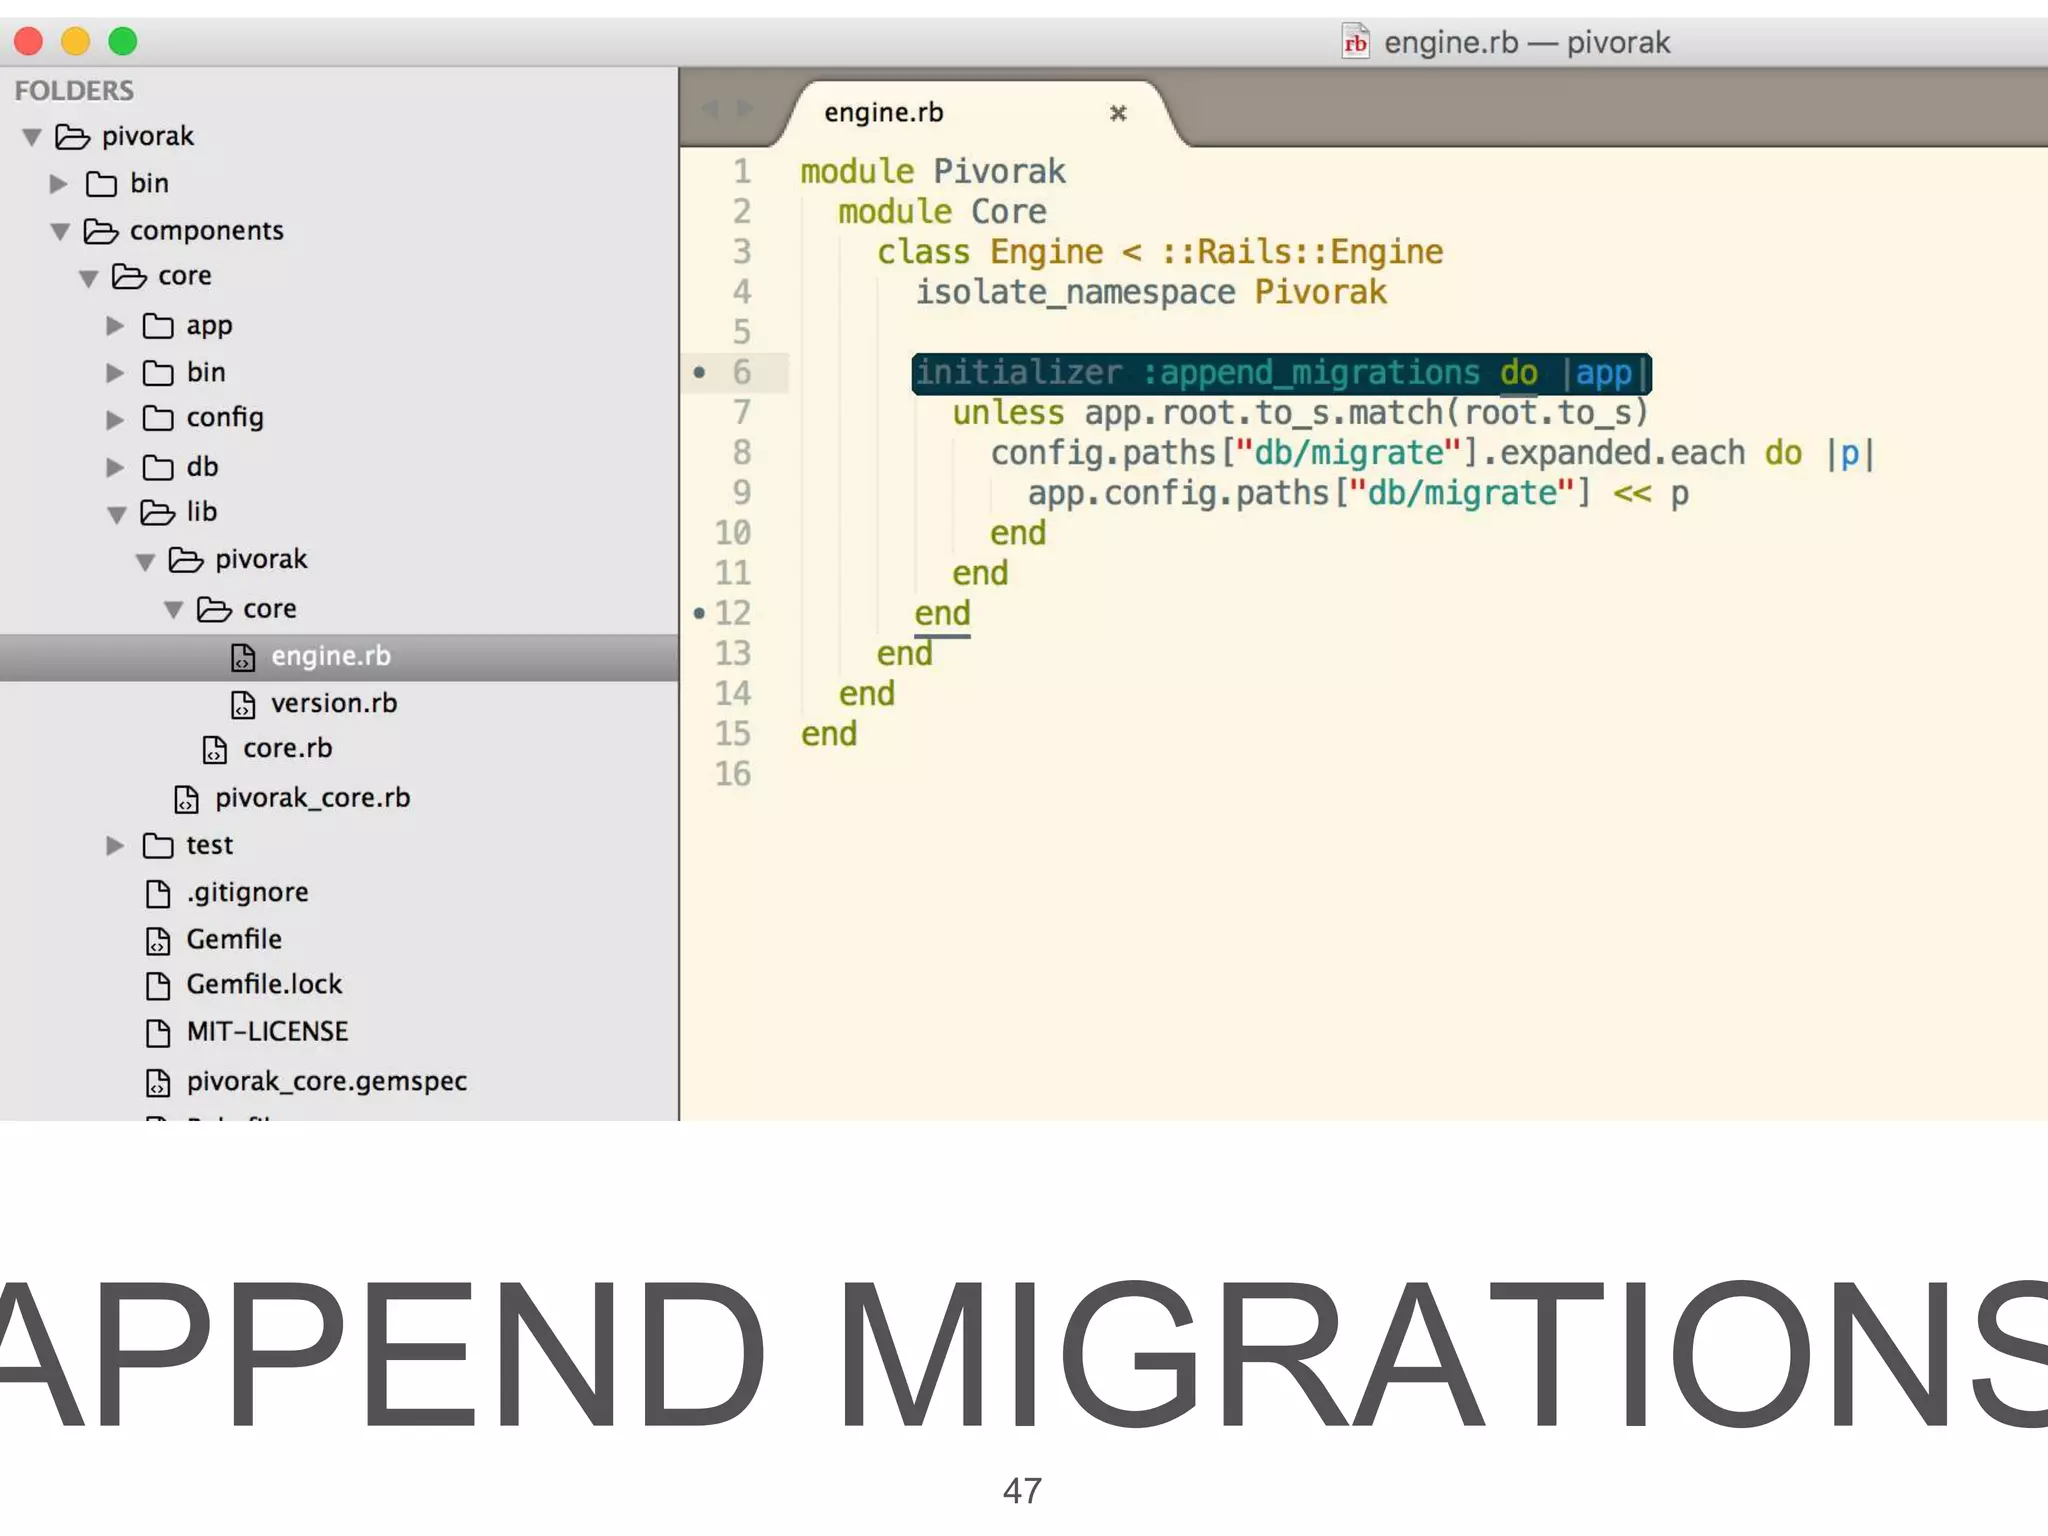
Task: Click the red close window button
Action: (28, 41)
